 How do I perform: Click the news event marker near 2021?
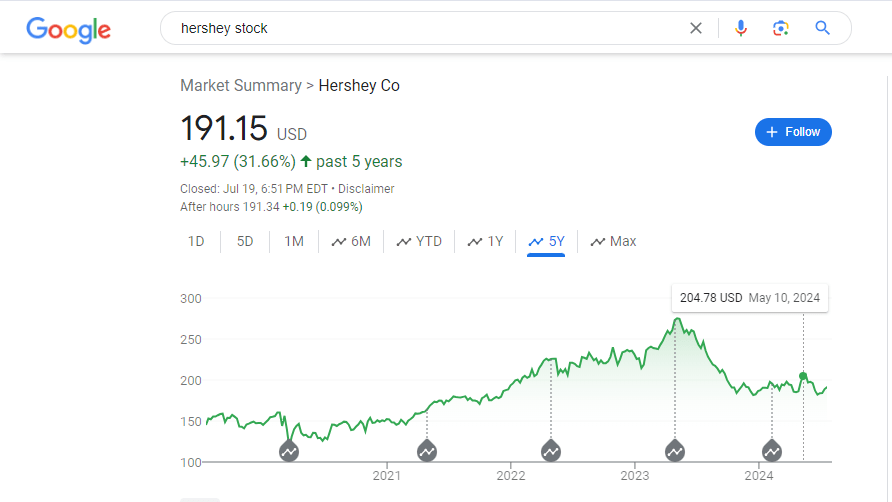pos(427,451)
